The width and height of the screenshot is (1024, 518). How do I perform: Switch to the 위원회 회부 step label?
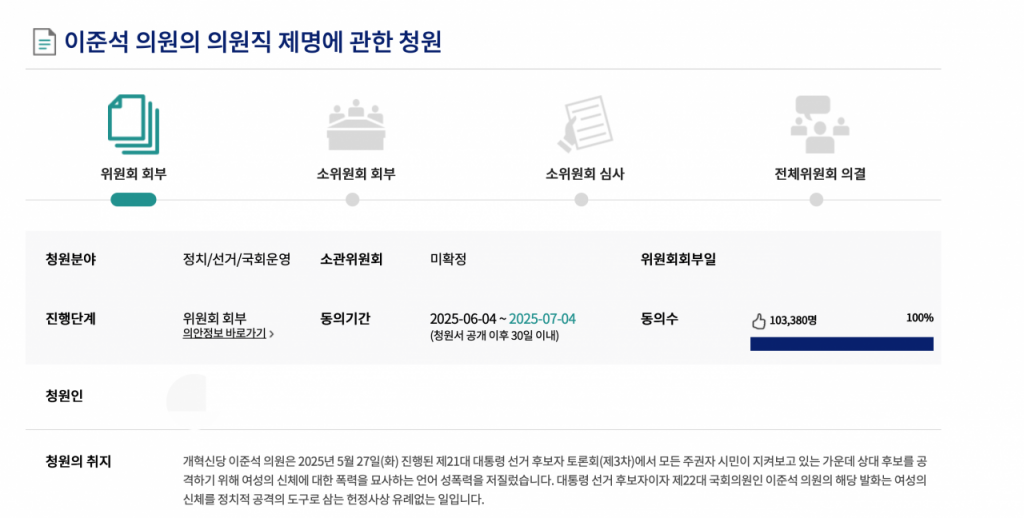coord(133,173)
